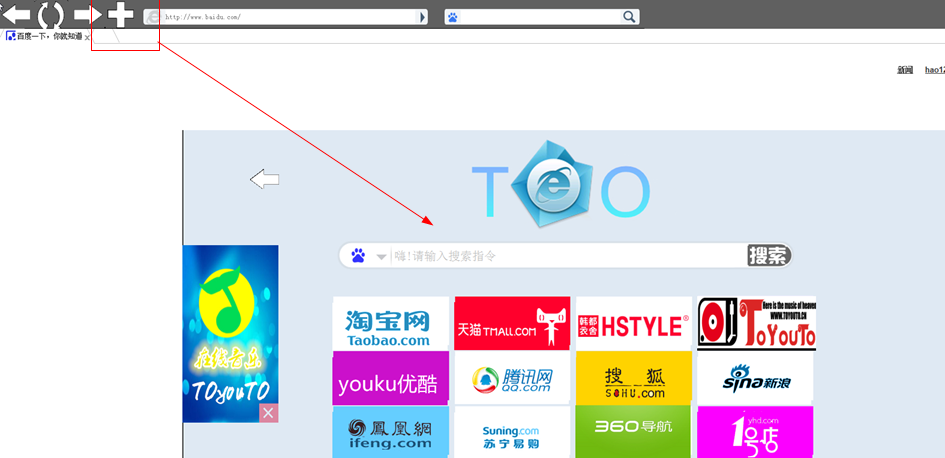Viewport: 945px width, 458px height.
Task: Click the refresh page icon
Action: [50, 15]
